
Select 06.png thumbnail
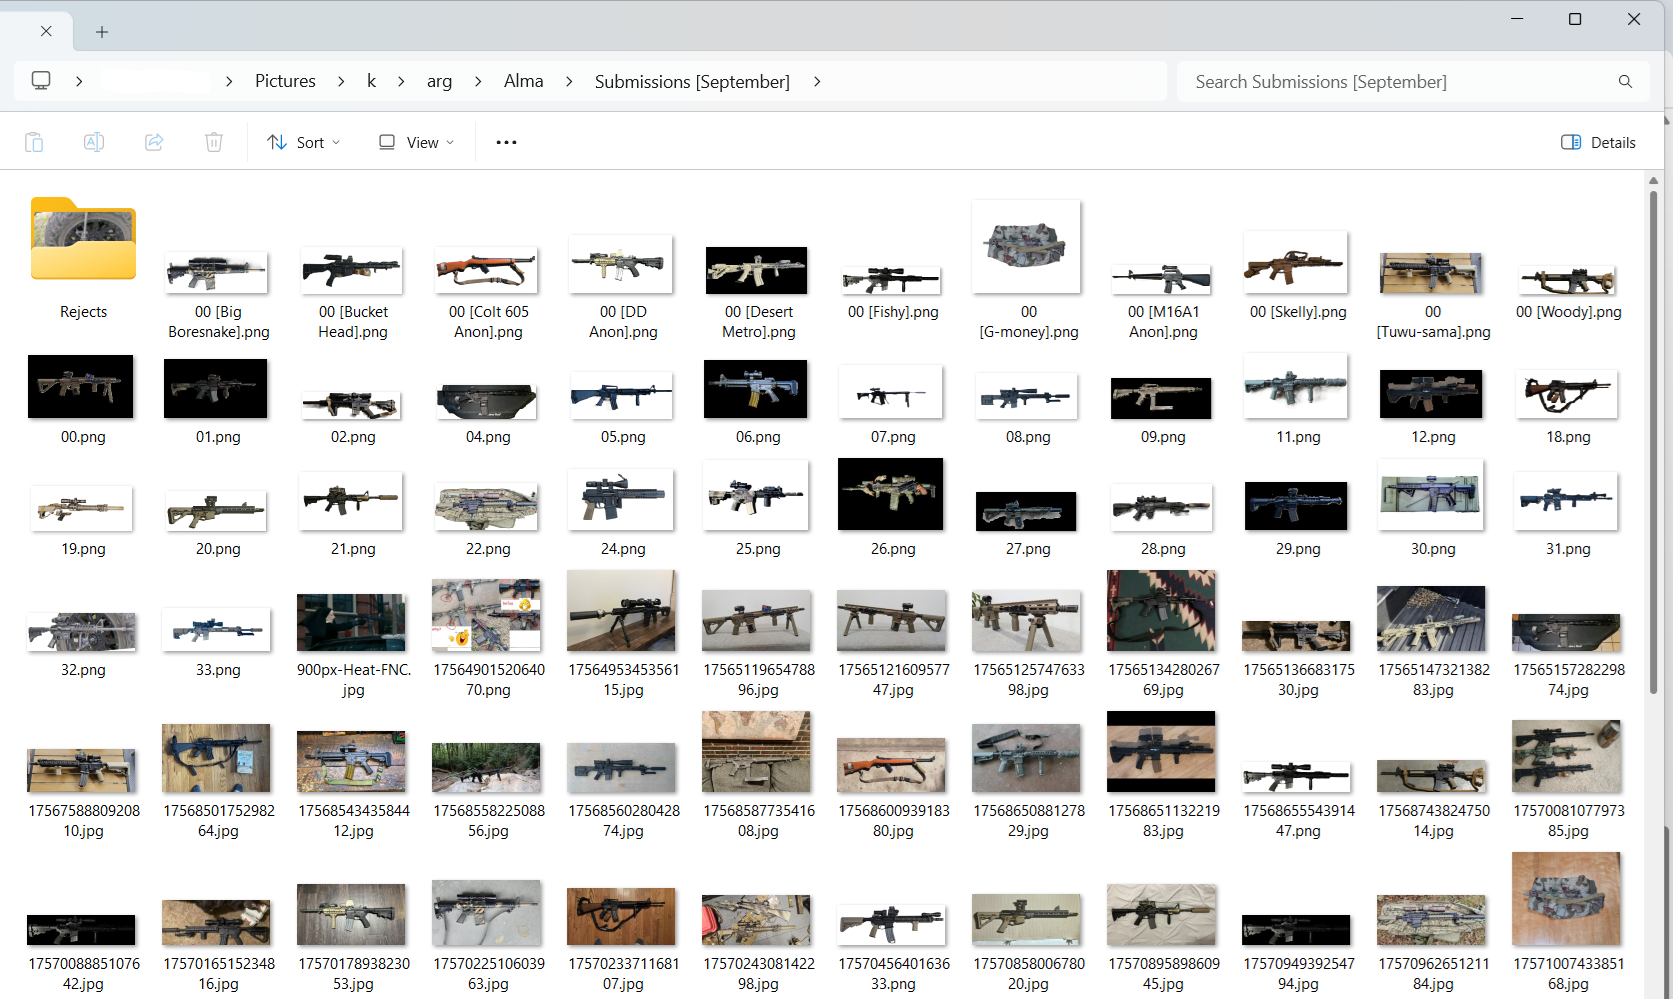point(757,389)
